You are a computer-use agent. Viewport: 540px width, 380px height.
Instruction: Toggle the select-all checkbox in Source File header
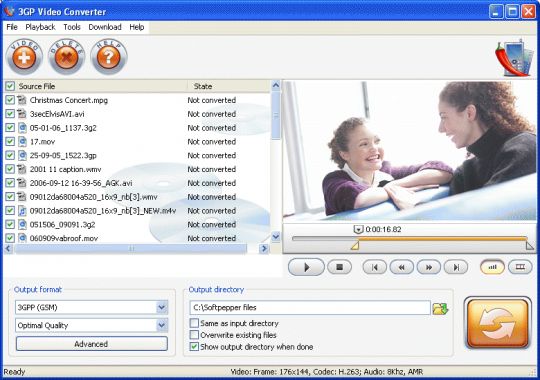[10, 86]
